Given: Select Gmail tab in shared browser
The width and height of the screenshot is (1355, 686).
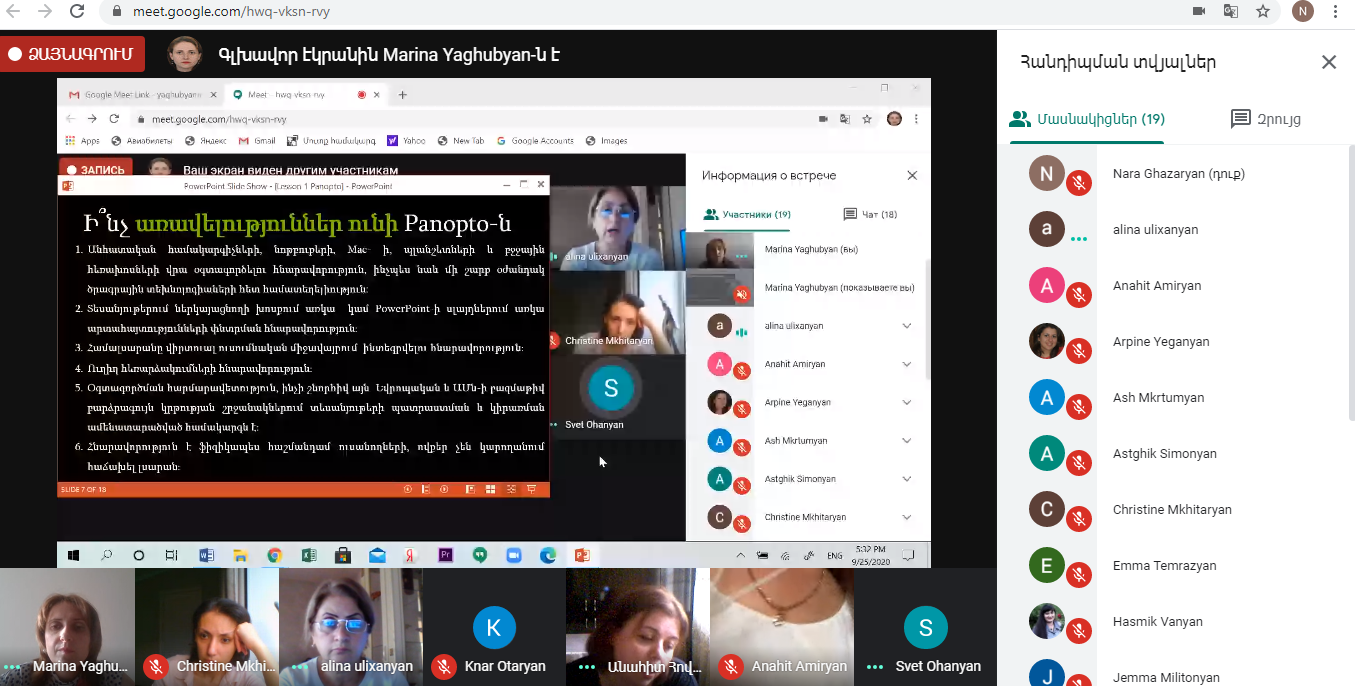Looking at the screenshot, I should [140, 95].
